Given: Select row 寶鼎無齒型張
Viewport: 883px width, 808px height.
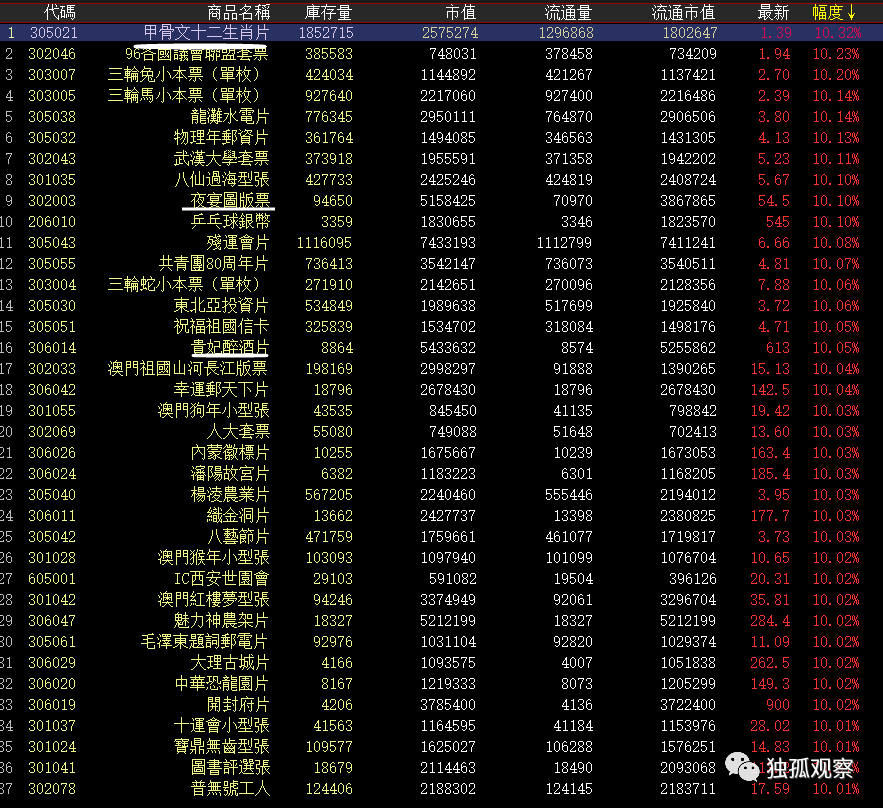Looking at the screenshot, I should tap(442, 747).
